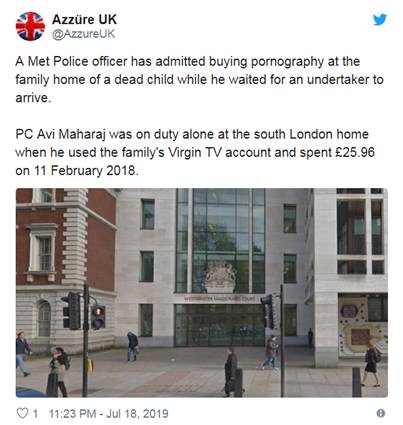The image size is (403, 425).
Task: Open the attached court building photo
Action: point(202,293)
